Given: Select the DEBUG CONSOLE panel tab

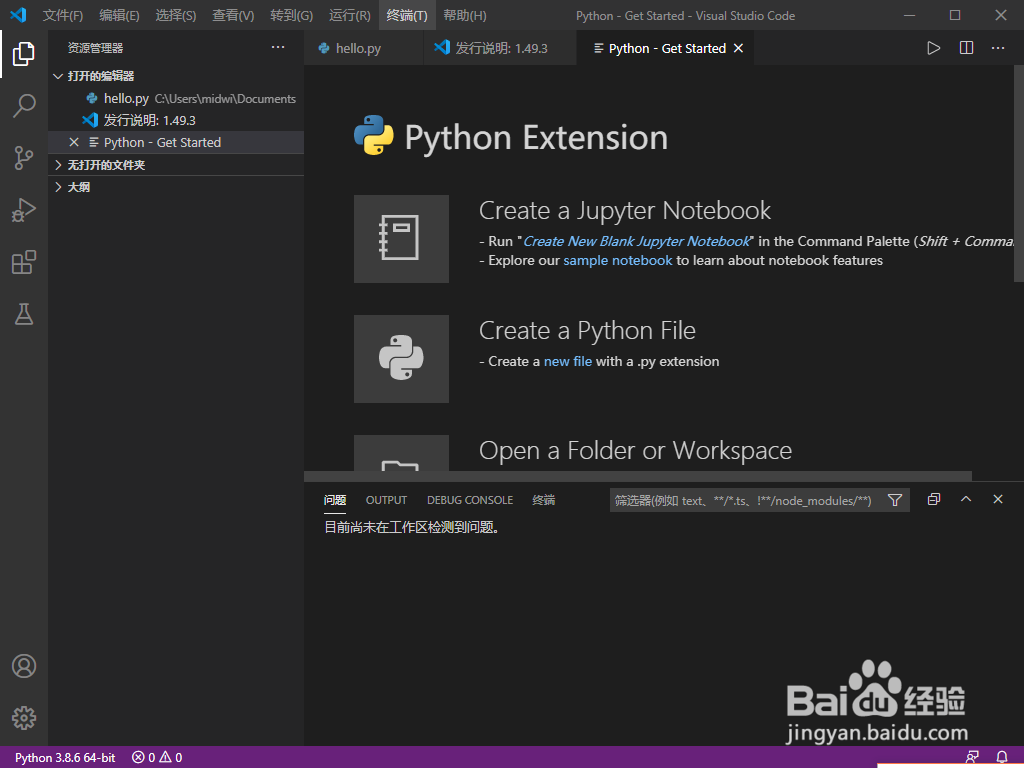Looking at the screenshot, I should [x=470, y=500].
